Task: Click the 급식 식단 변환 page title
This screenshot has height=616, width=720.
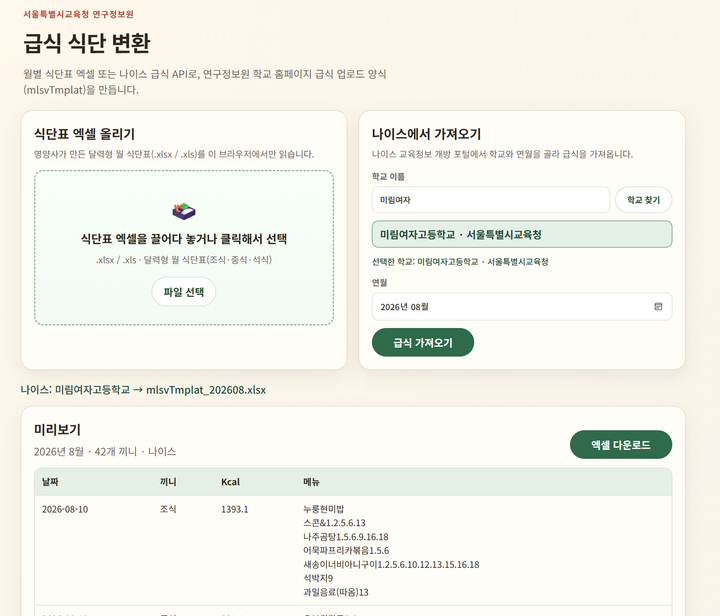Action: tap(87, 43)
